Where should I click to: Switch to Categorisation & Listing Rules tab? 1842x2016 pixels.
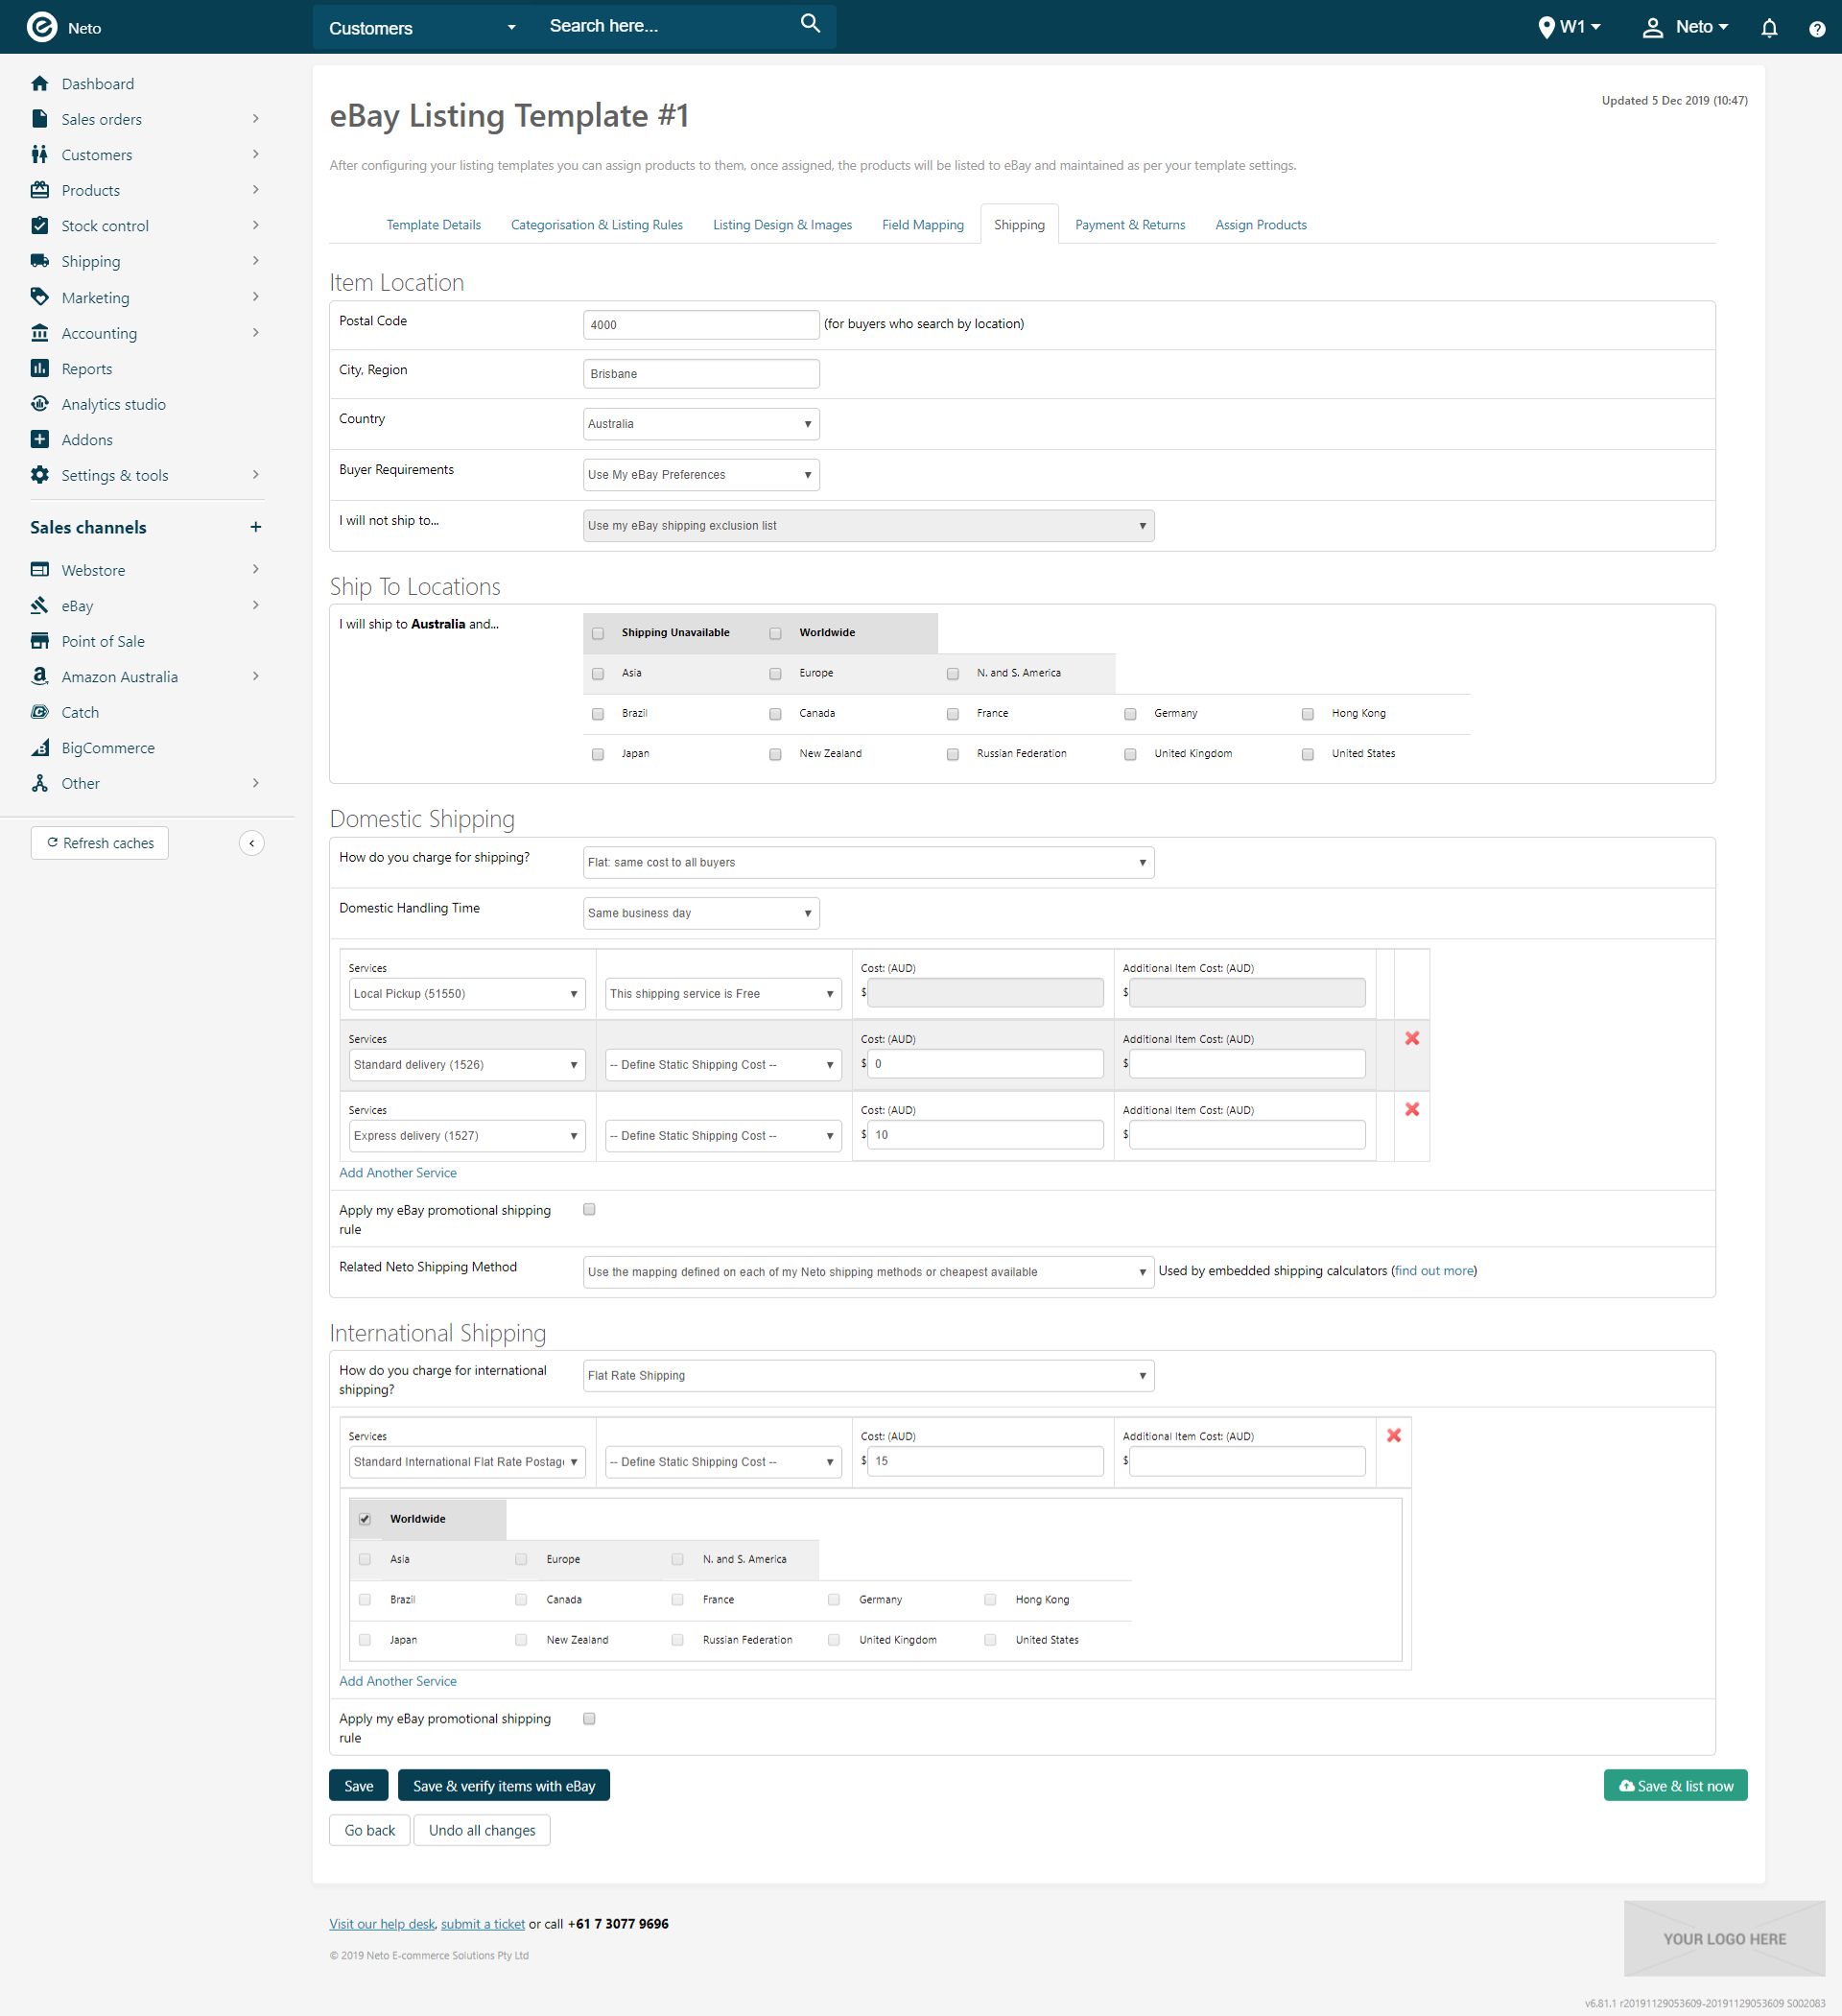point(597,225)
